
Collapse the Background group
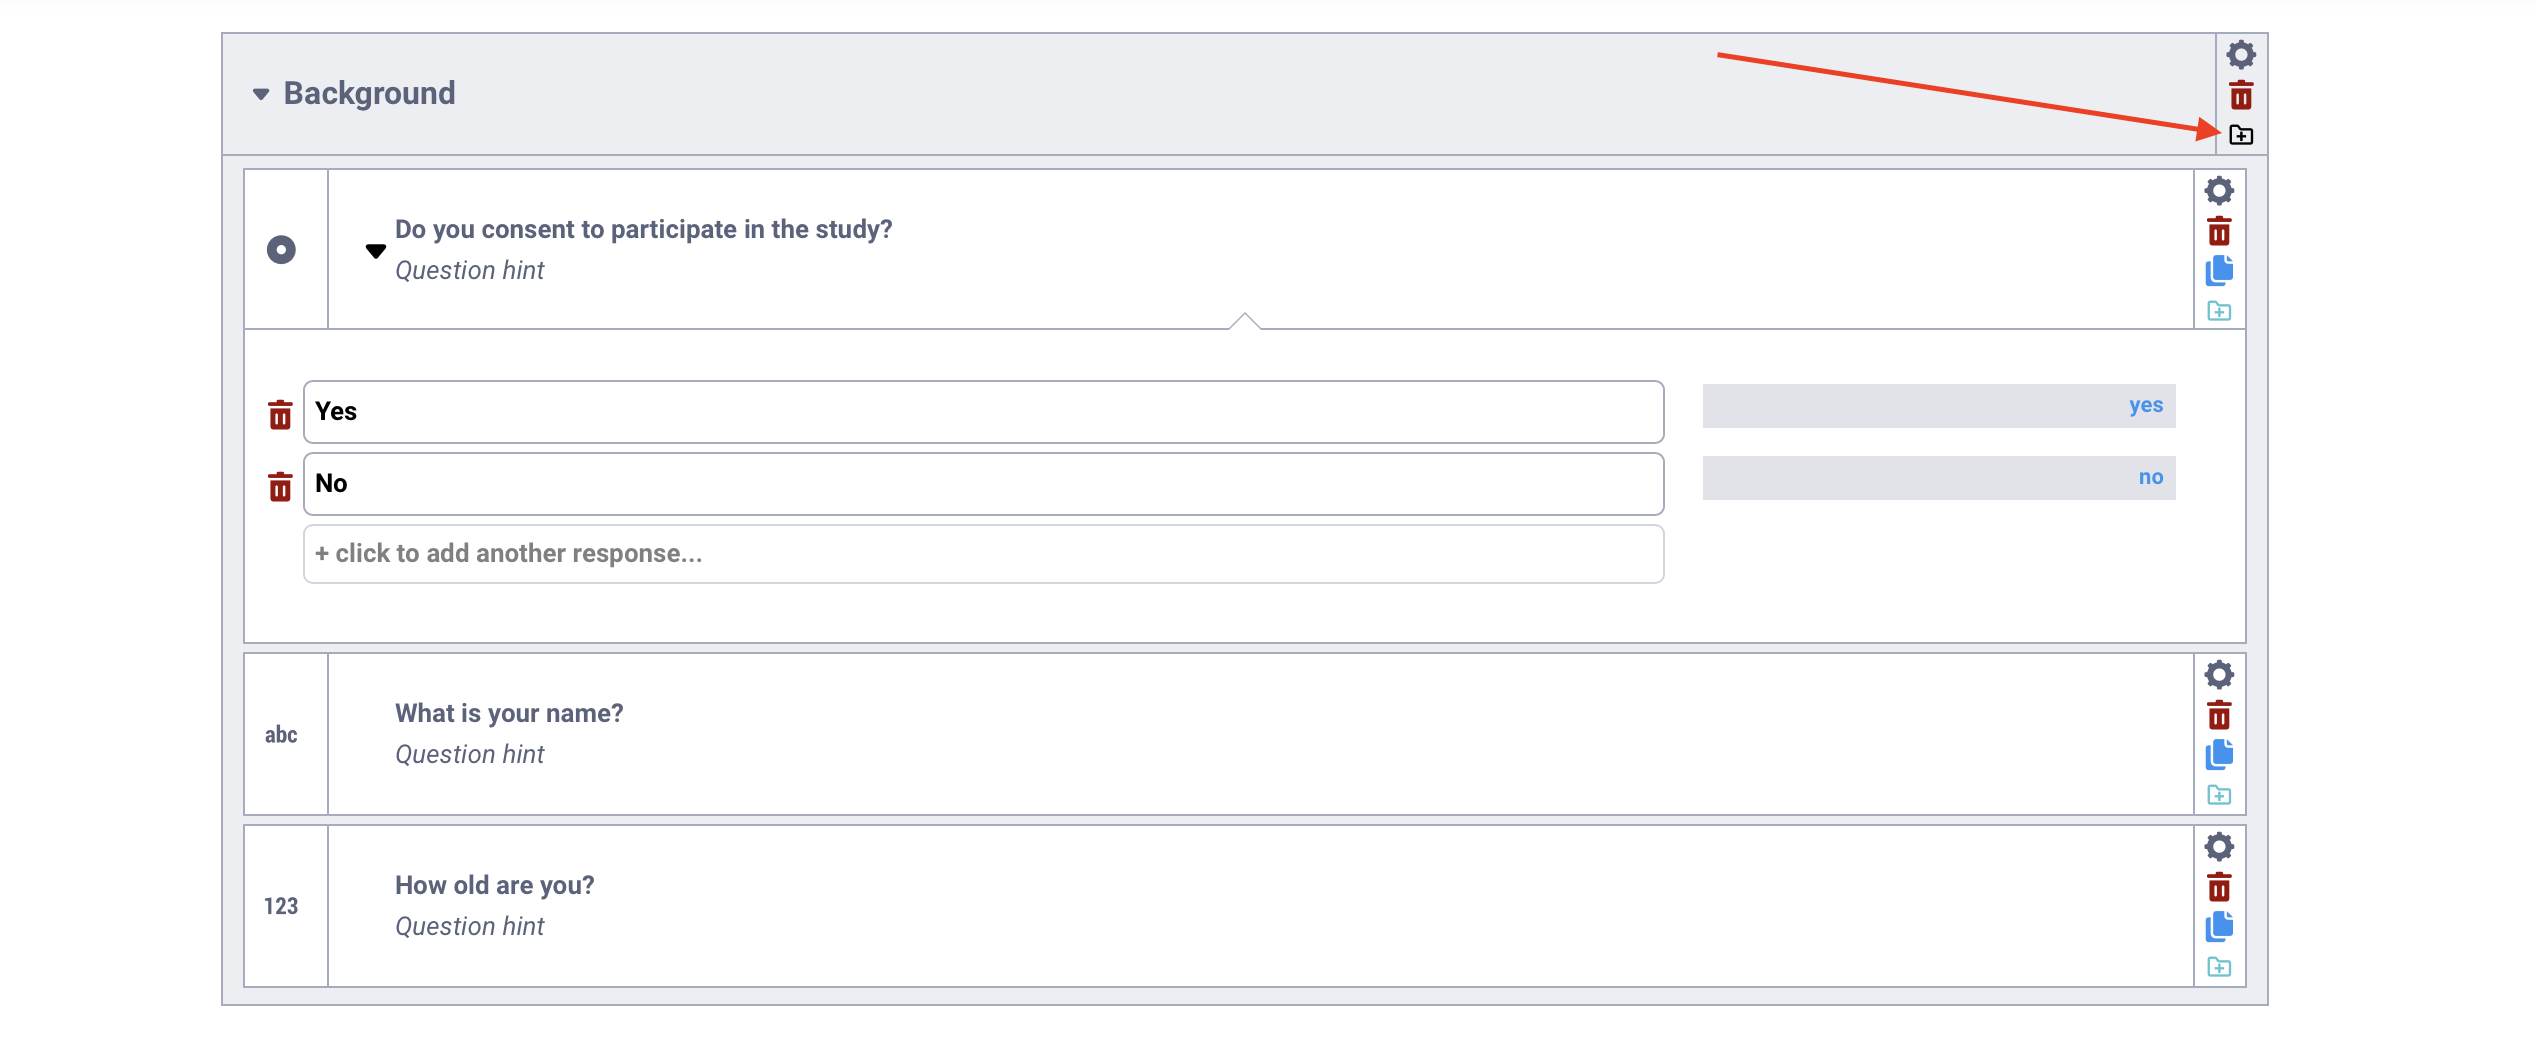click(261, 93)
